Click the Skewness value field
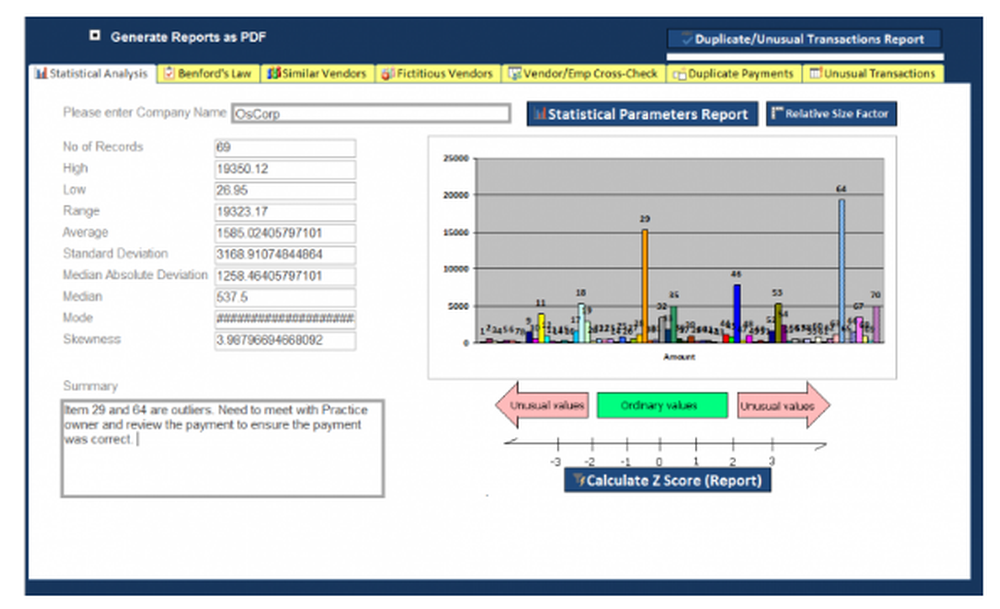Screen dimensions: 1000x609 click(x=285, y=340)
